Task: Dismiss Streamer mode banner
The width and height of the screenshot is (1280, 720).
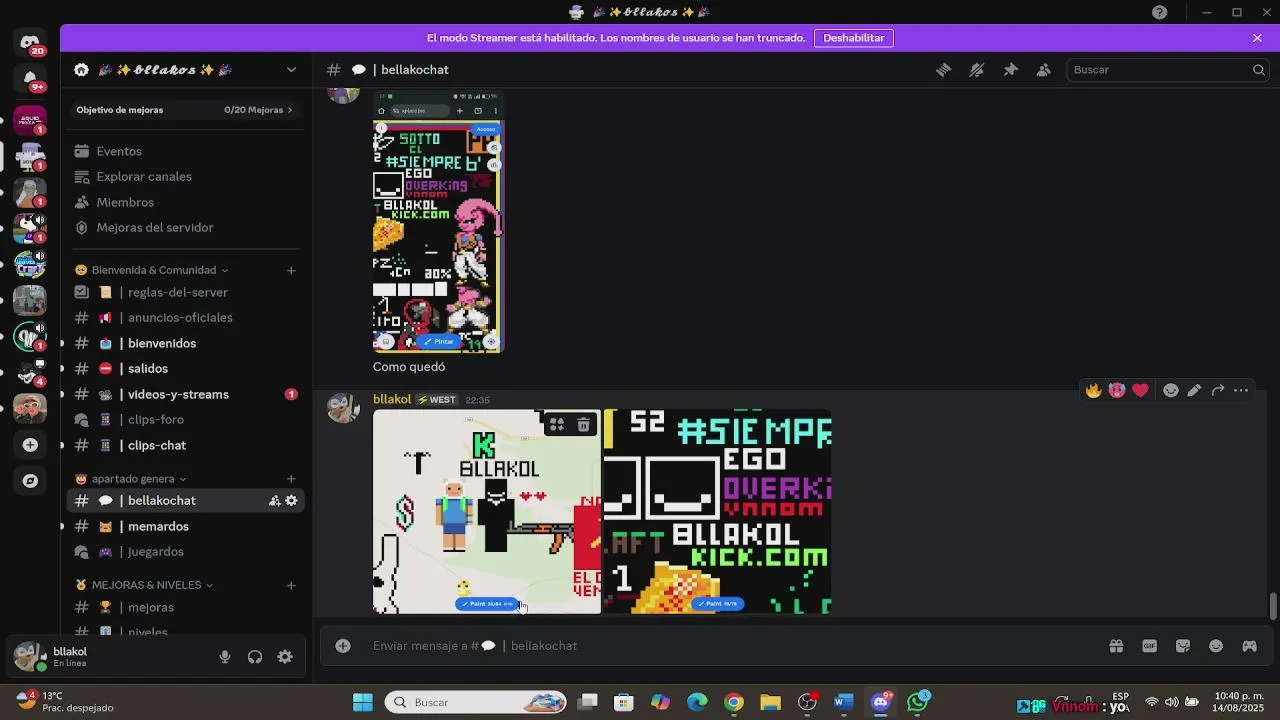Action: click(1257, 38)
